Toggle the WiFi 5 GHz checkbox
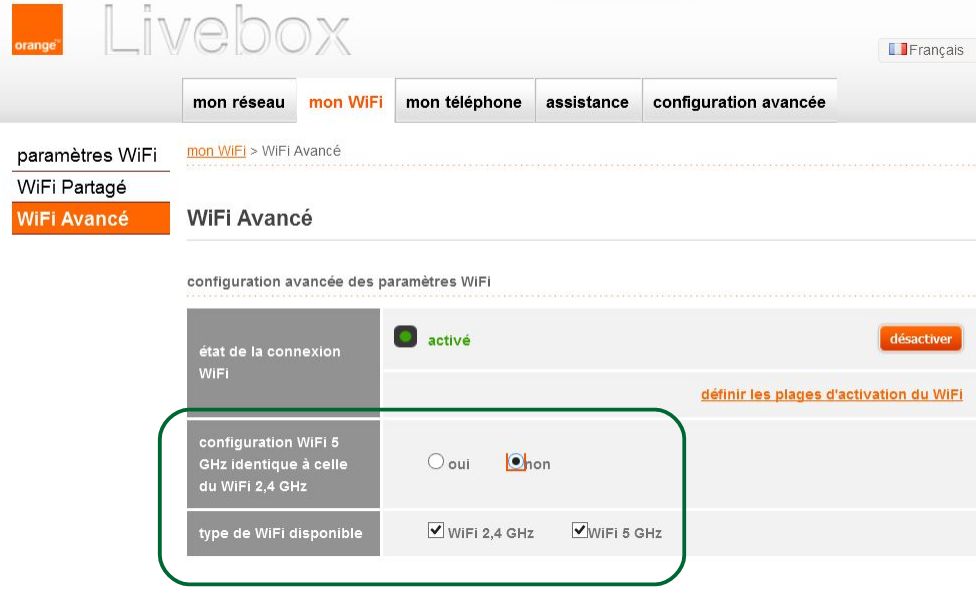Image resolution: width=976 pixels, height=595 pixels. coord(580,530)
